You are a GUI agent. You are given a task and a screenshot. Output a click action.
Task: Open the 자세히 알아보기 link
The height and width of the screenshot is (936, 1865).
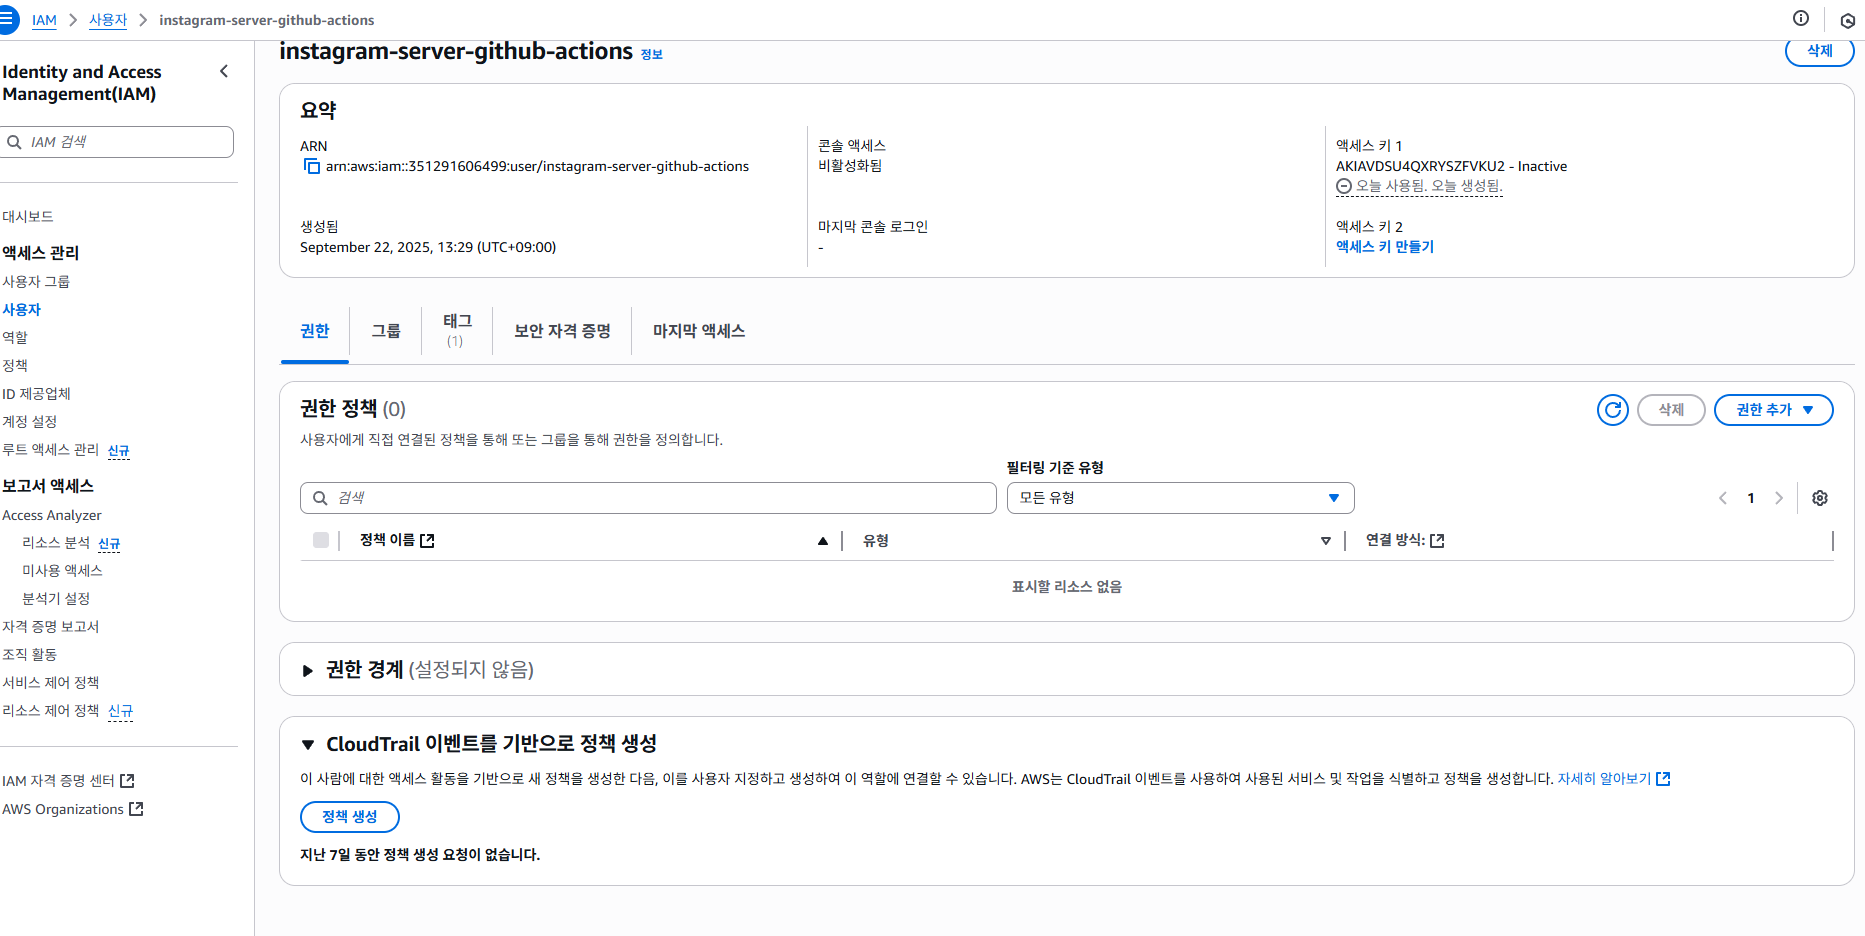(x=1604, y=779)
